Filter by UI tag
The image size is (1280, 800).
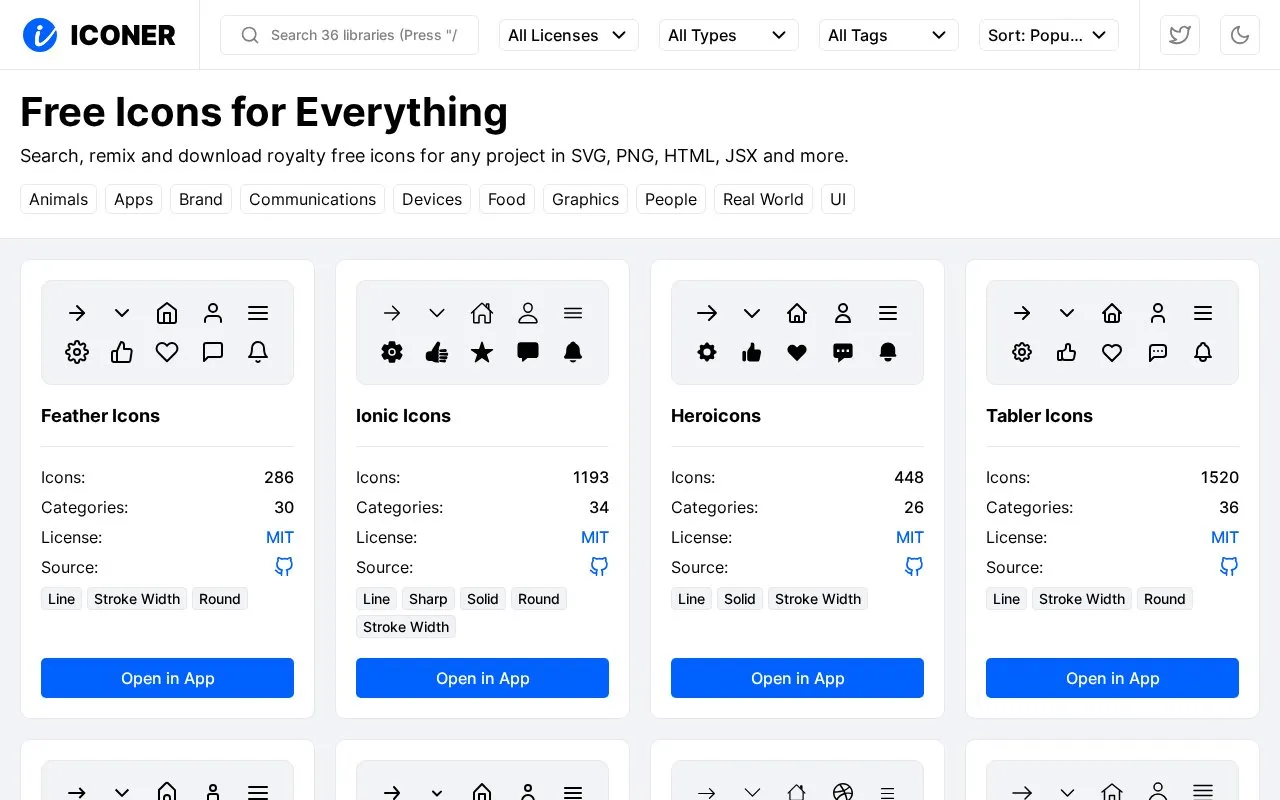pos(838,199)
